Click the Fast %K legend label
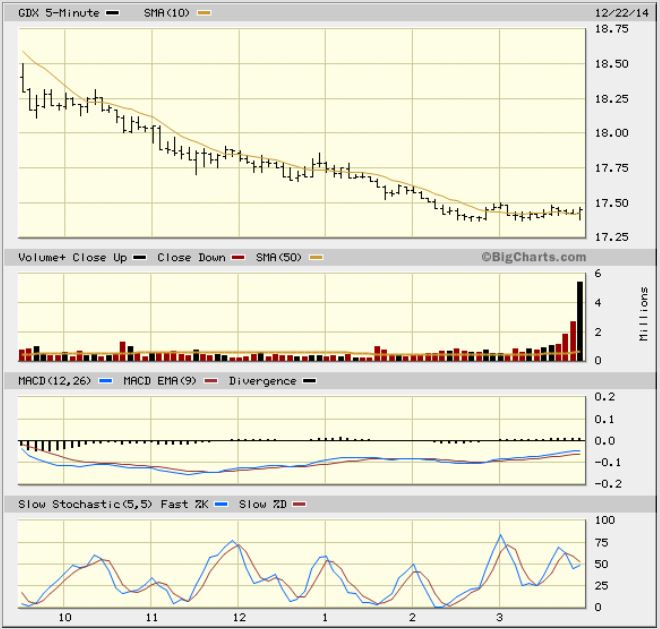 point(184,504)
